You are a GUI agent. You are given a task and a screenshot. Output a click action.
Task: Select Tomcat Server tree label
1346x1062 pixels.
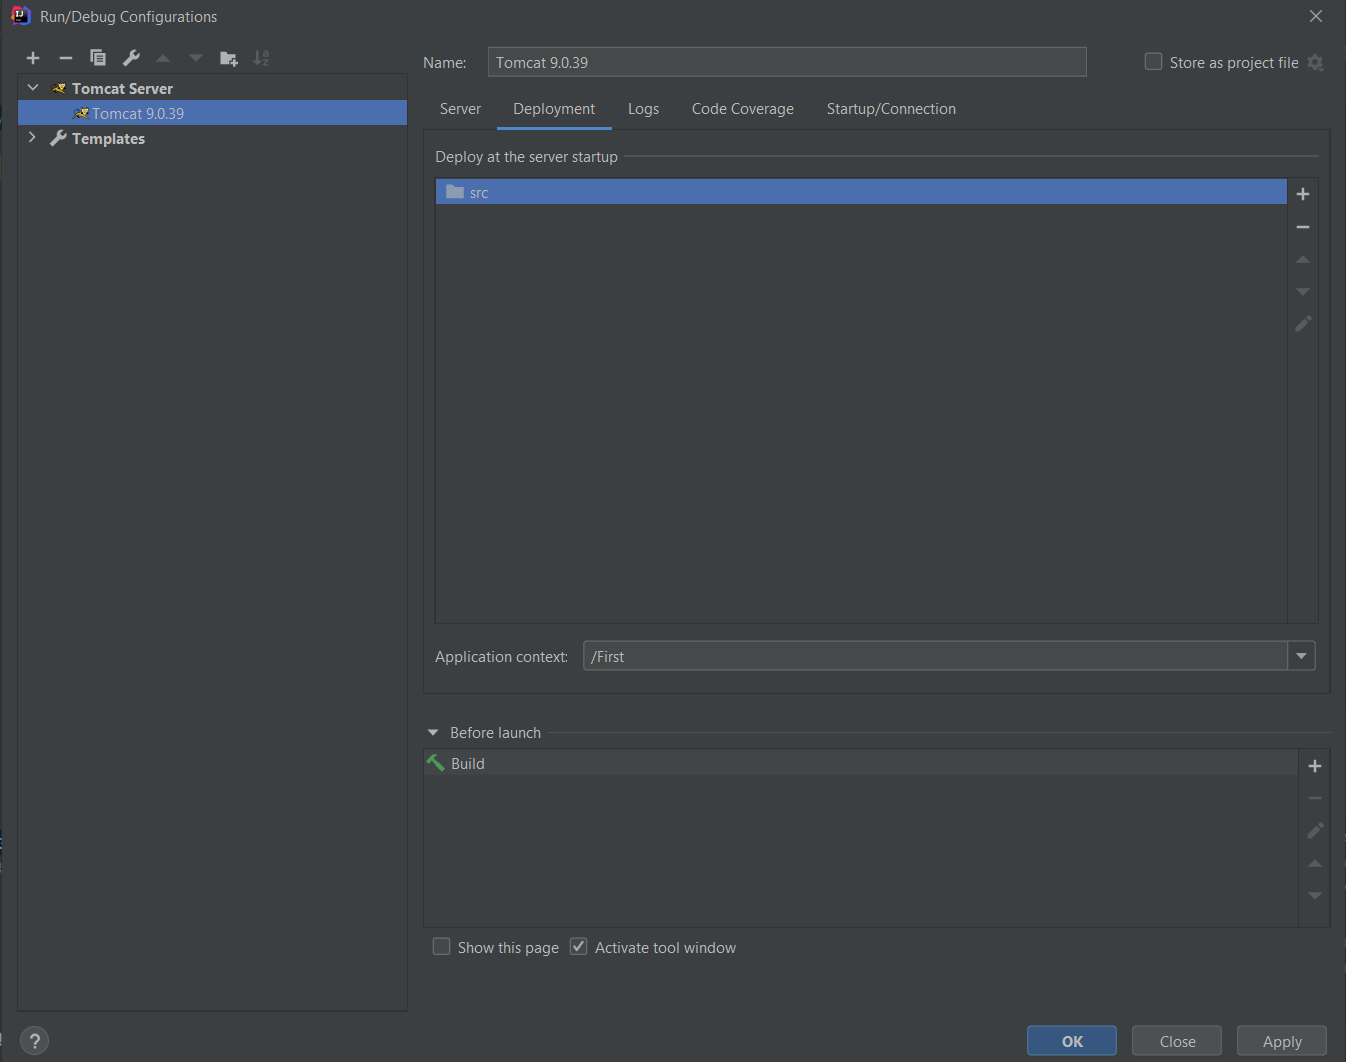coord(122,89)
